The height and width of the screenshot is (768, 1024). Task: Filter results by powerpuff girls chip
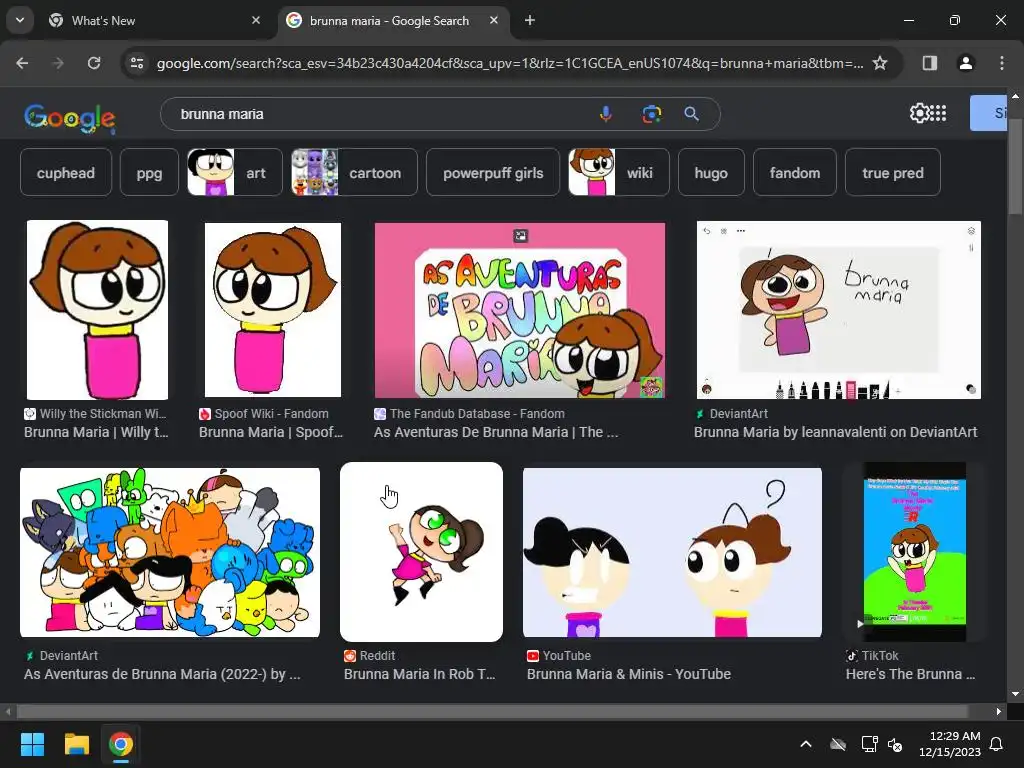[x=493, y=172]
